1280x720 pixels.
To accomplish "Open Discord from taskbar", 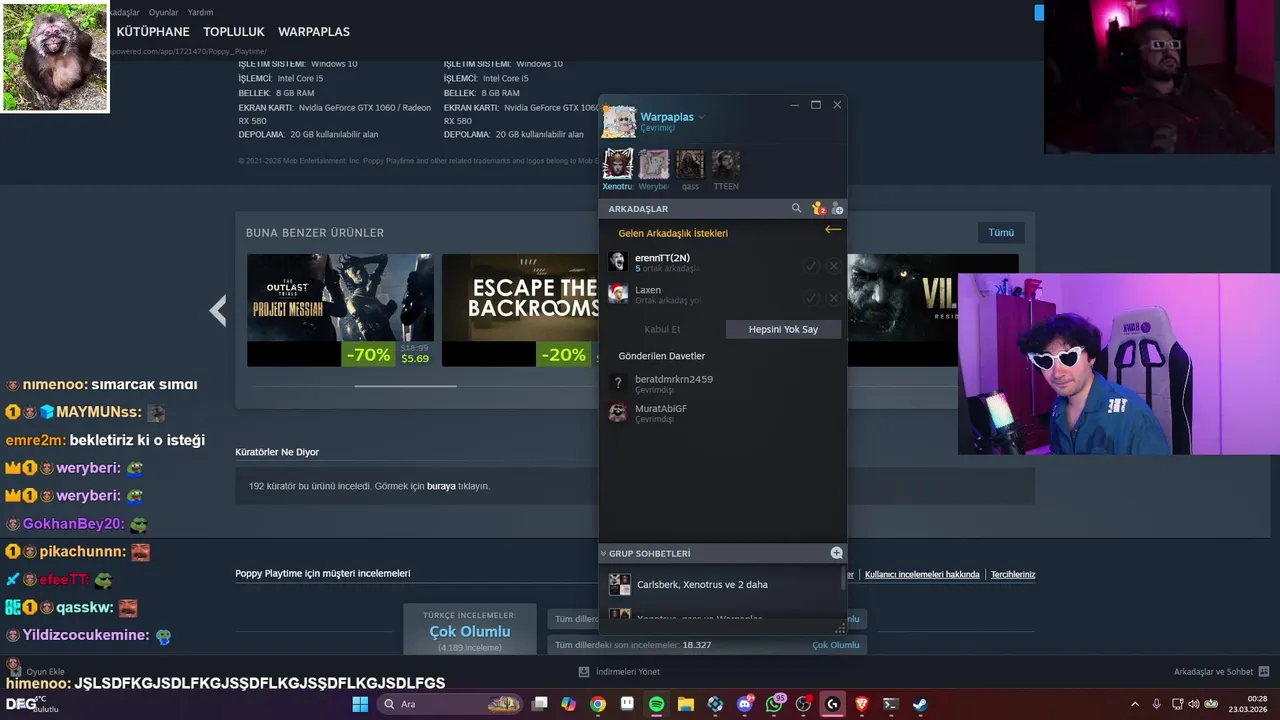I will pos(745,704).
